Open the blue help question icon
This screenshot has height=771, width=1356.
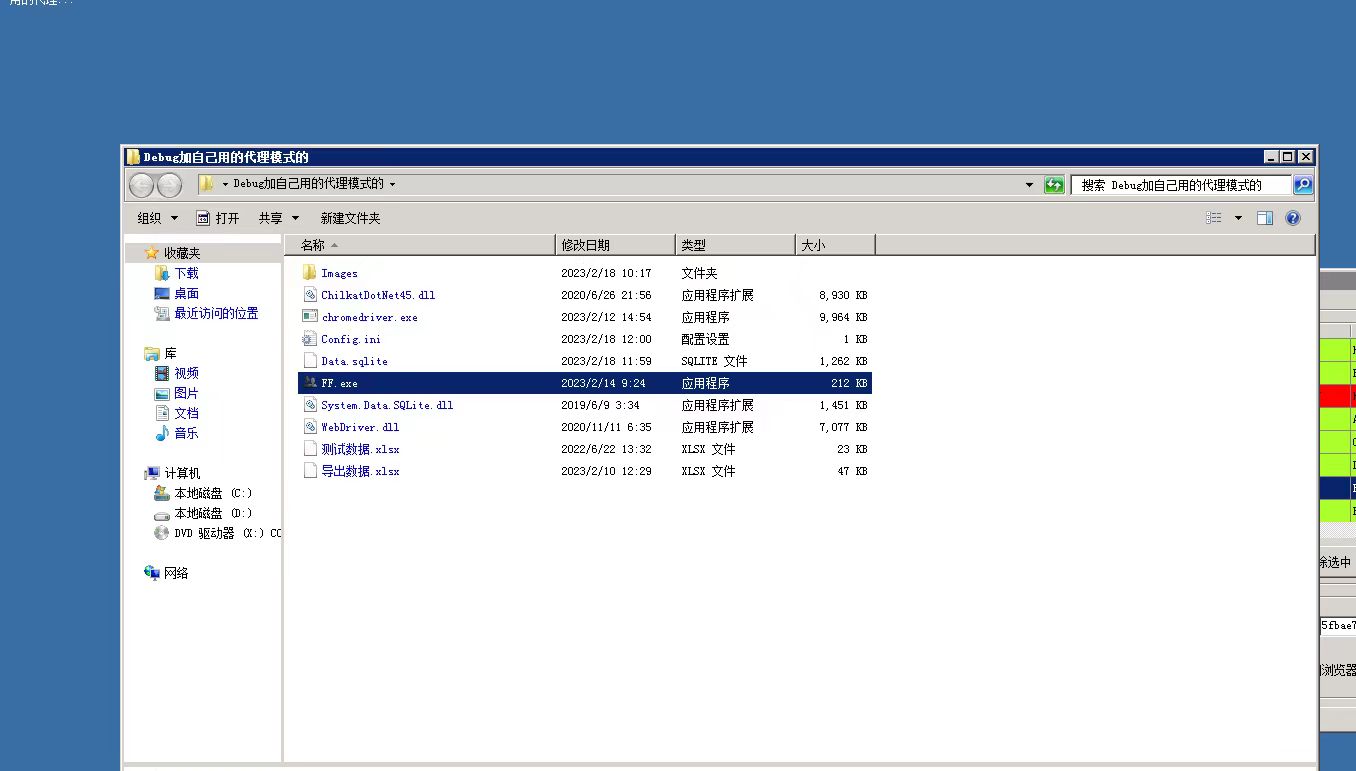1293,218
